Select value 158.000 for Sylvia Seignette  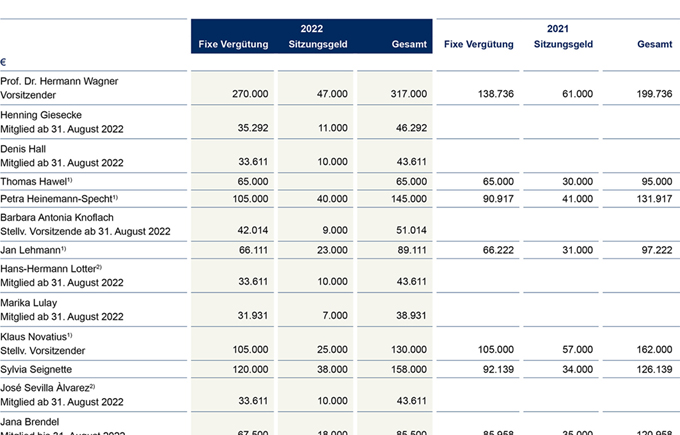409,370
